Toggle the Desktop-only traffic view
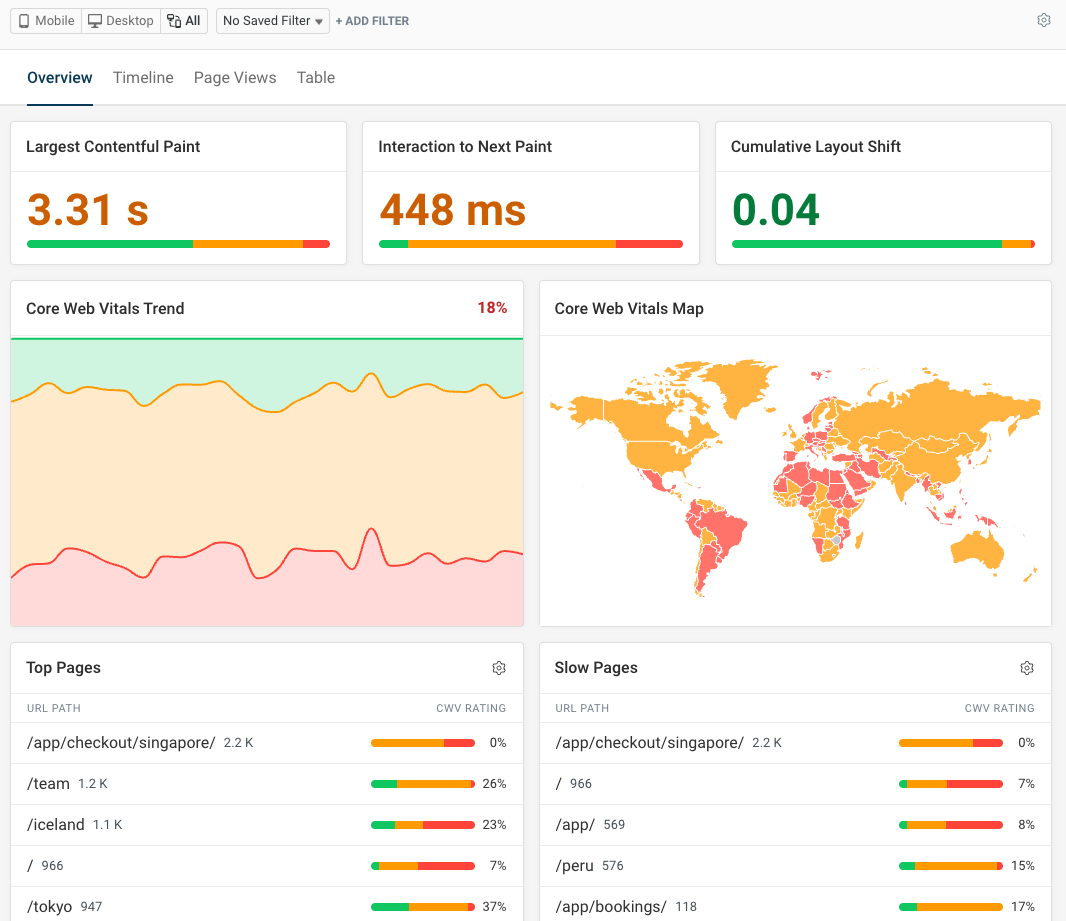Screen dimensions: 1066x921 point(119,20)
